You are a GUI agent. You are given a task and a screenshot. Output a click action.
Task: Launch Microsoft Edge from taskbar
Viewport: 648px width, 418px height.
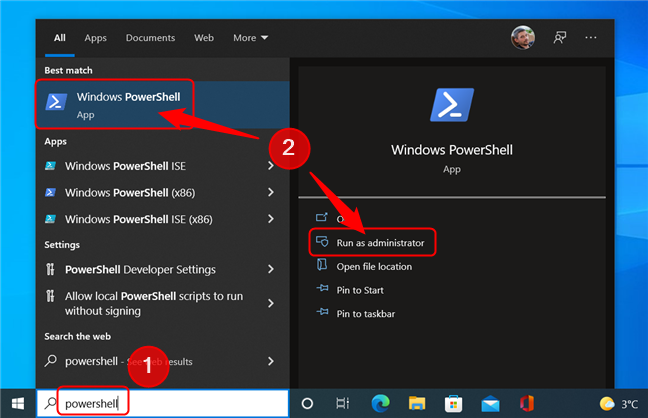(380, 404)
